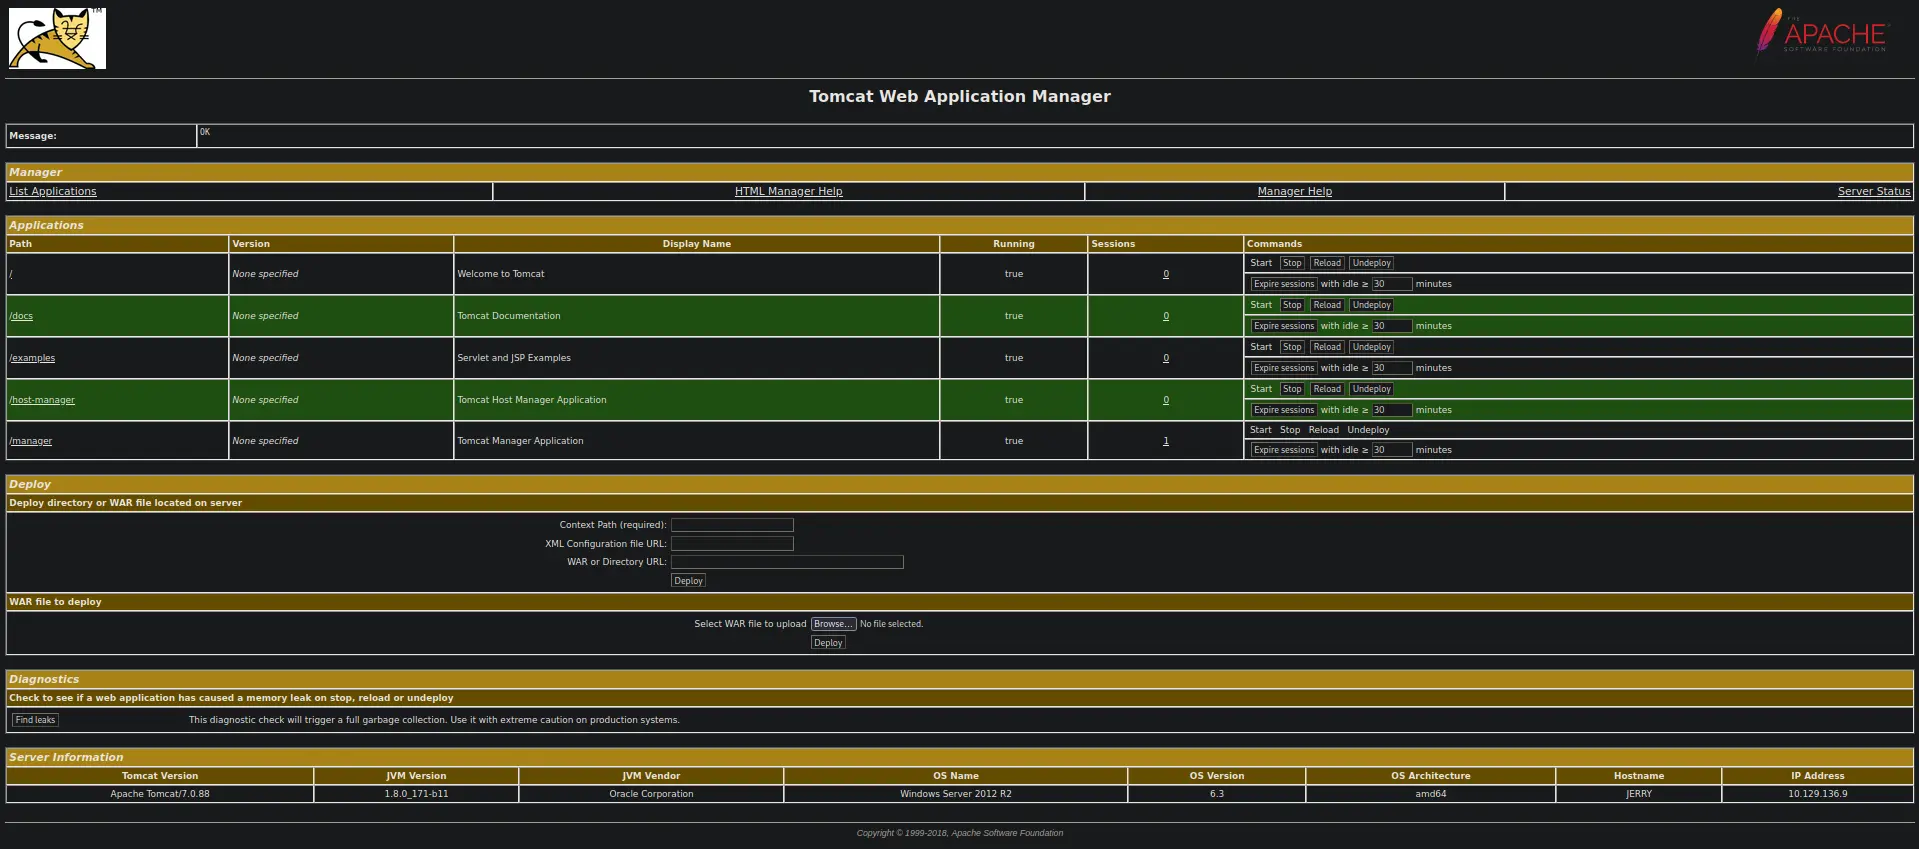Open the List Applications link
1919x849 pixels.
tap(53, 191)
